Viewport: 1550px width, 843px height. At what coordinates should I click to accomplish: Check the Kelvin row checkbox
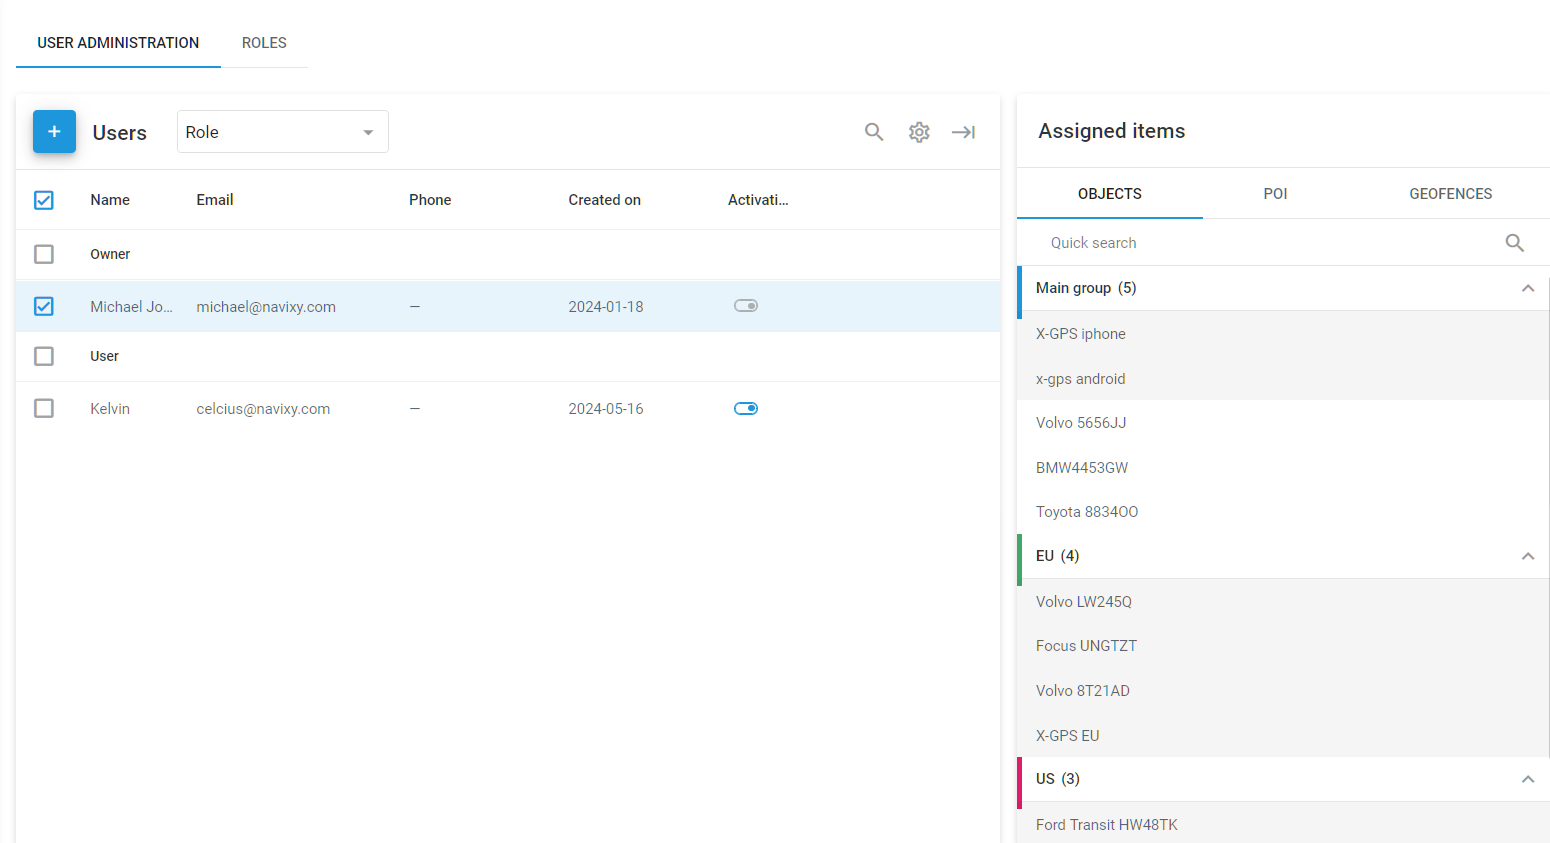point(44,408)
